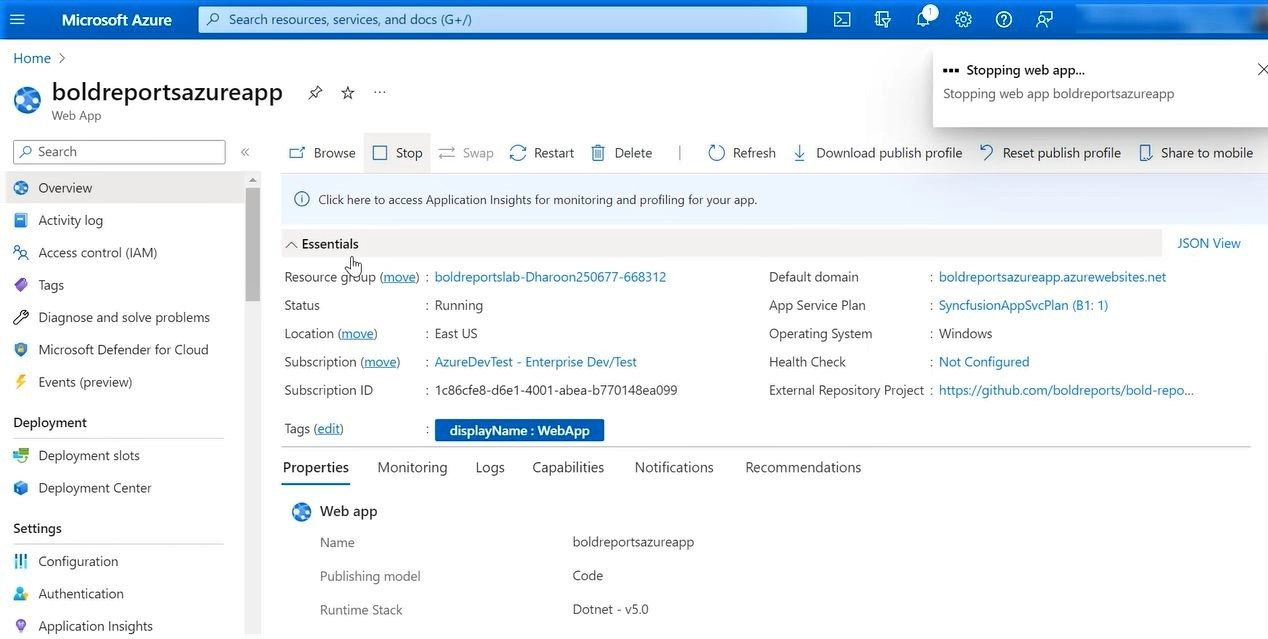Viewport: 1268px width, 639px height.
Task: Open JSON View of Essentials
Action: (x=1208, y=243)
